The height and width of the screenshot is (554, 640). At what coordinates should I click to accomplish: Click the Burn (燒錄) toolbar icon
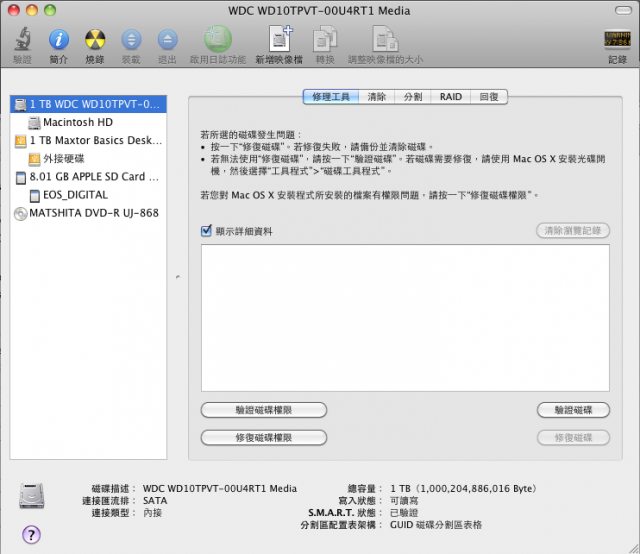[x=95, y=40]
